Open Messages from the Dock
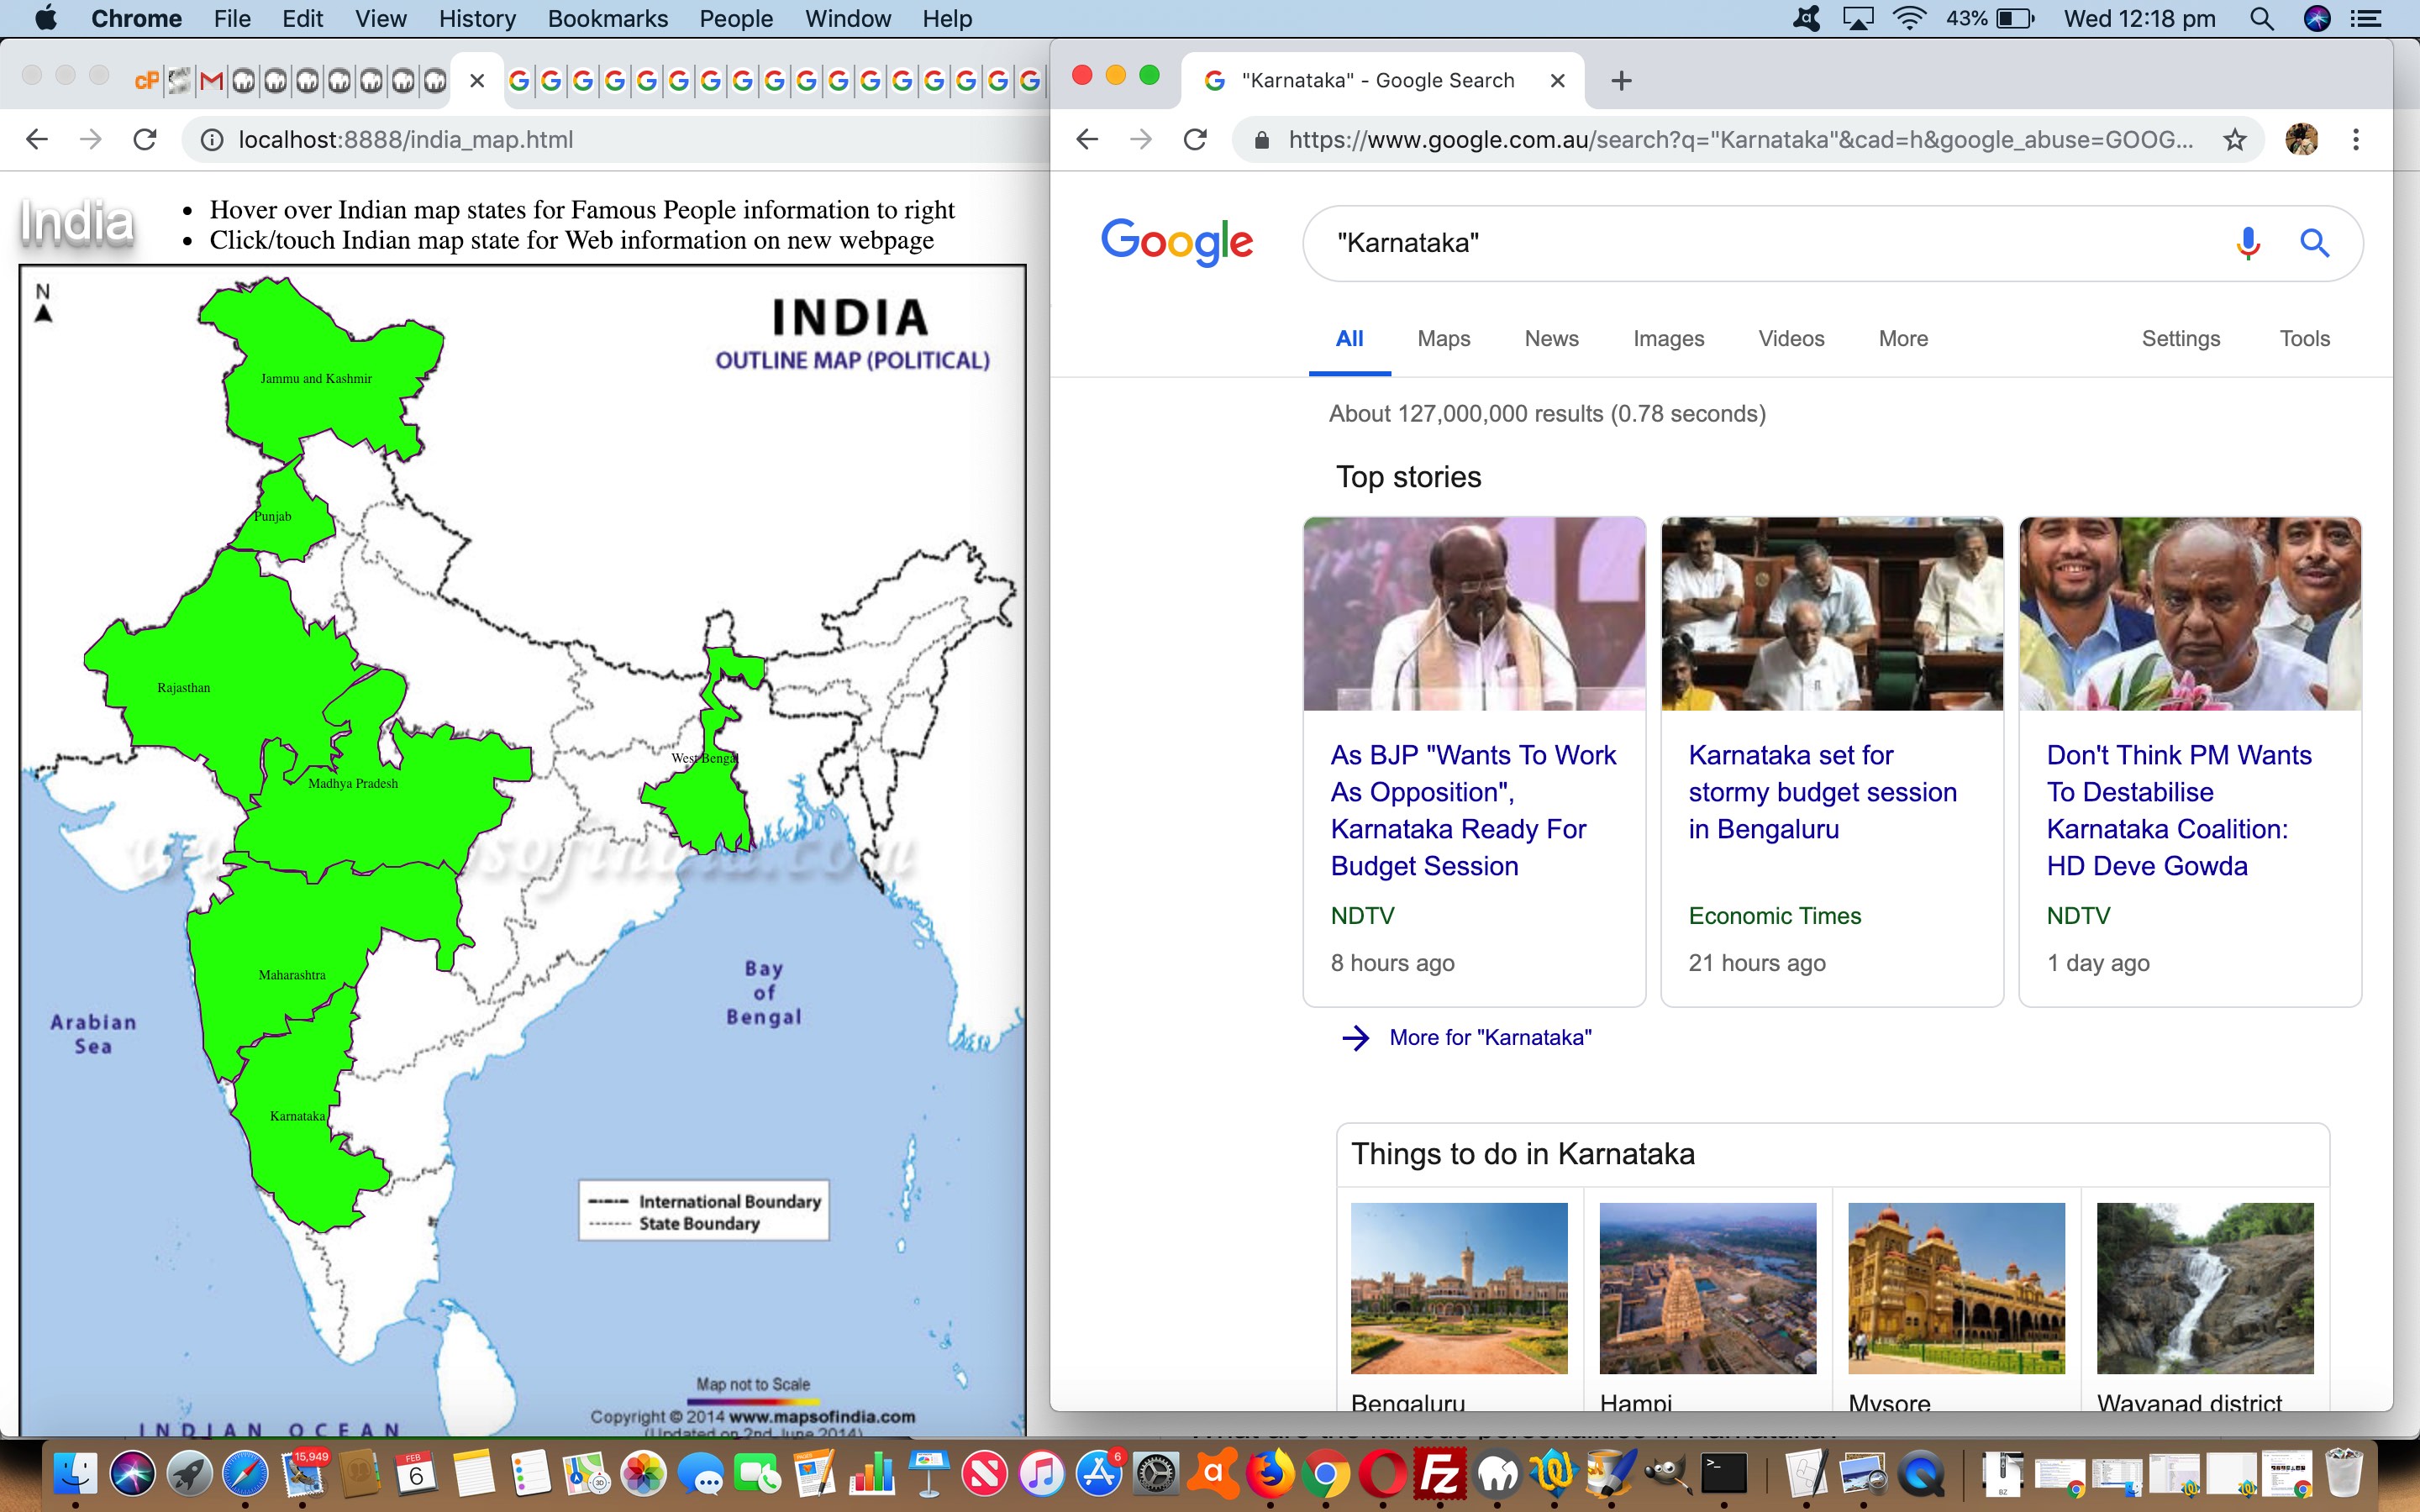The width and height of the screenshot is (2420, 1512). tap(701, 1474)
